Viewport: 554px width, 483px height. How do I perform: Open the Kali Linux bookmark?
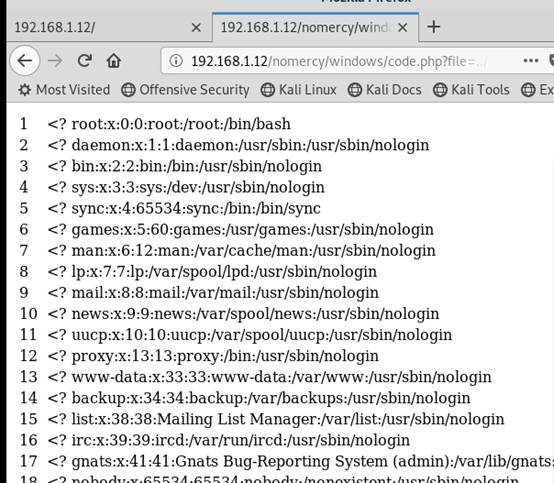click(299, 90)
